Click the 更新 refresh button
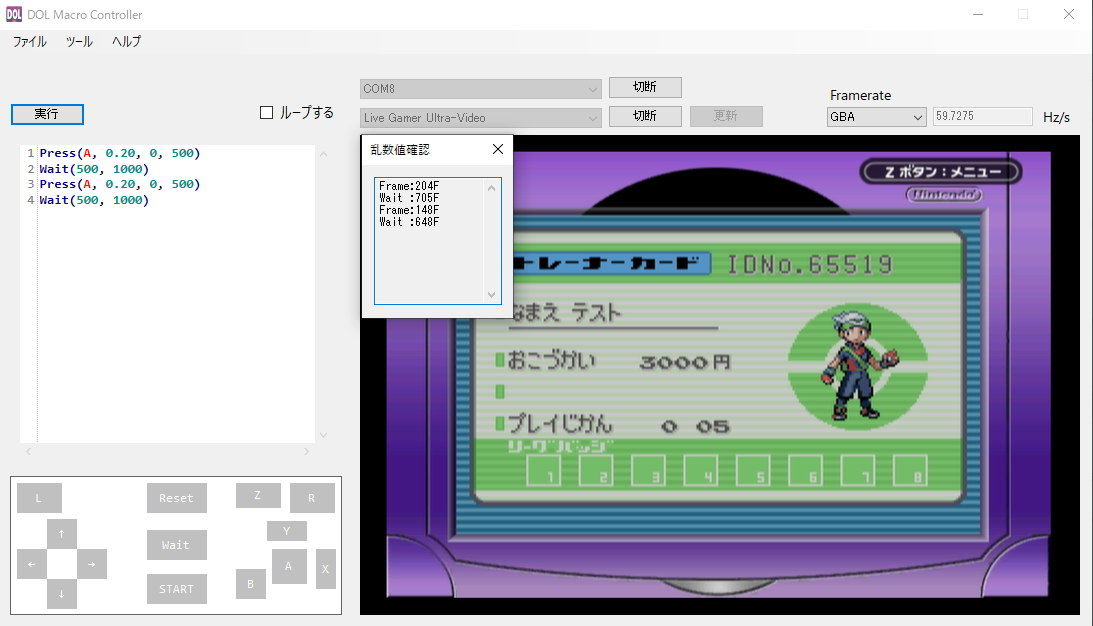 pyautogui.click(x=726, y=116)
